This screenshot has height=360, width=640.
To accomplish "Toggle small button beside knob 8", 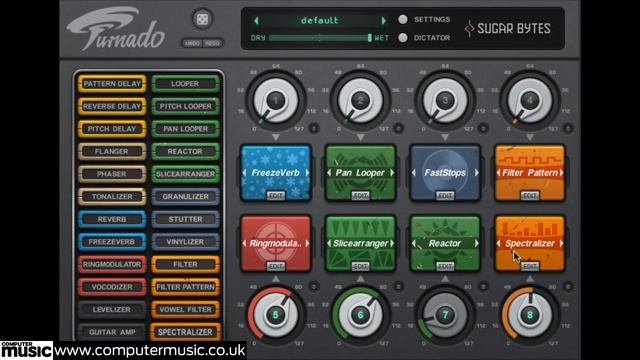I will [x=568, y=287].
